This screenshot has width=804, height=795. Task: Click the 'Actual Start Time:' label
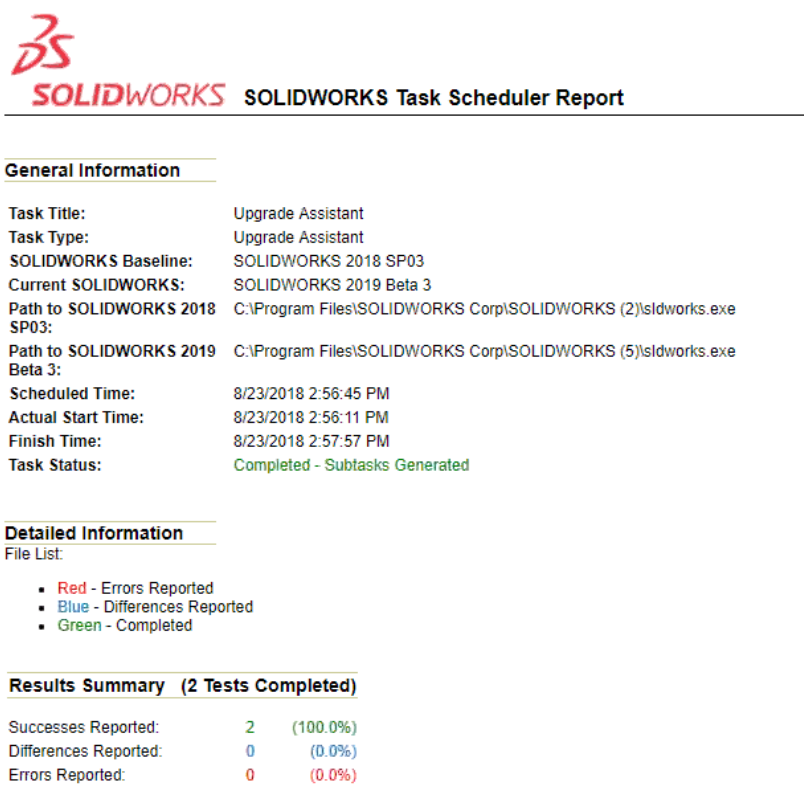click(x=76, y=417)
